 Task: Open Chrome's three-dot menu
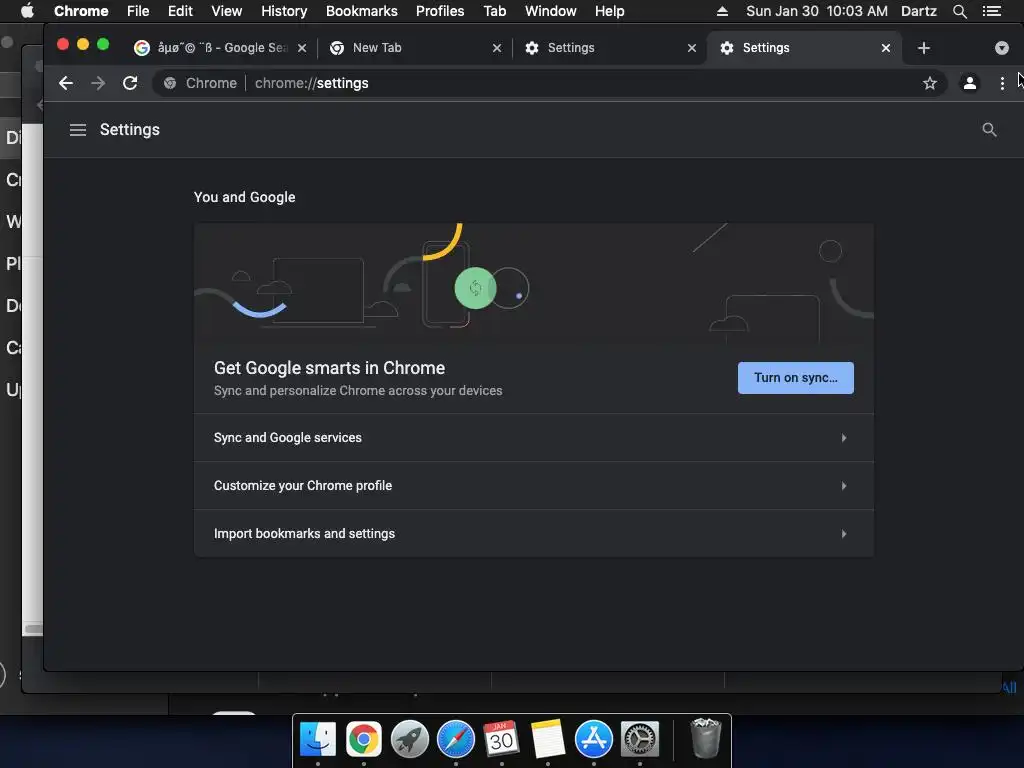pyautogui.click(x=1002, y=83)
